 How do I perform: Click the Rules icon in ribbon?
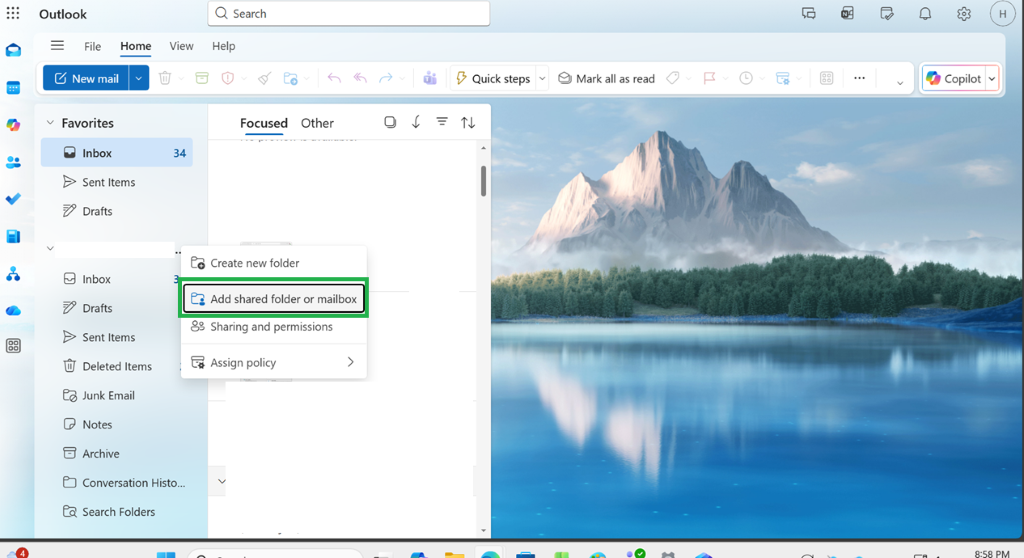click(x=782, y=78)
